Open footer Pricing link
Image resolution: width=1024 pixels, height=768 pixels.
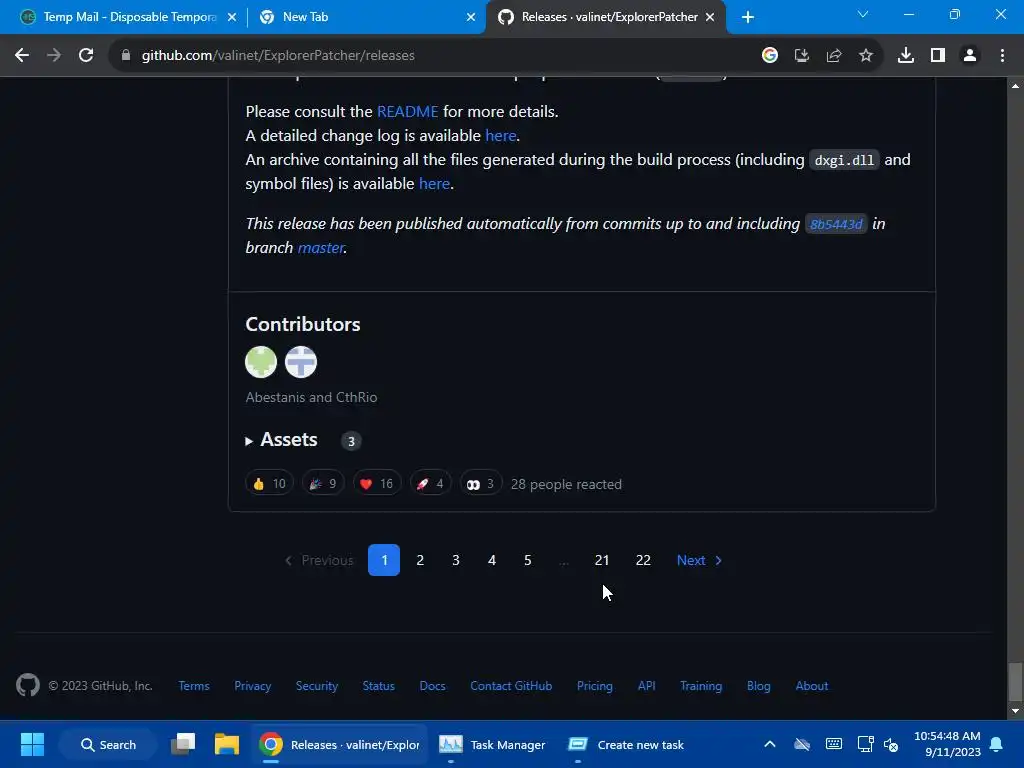(x=595, y=686)
